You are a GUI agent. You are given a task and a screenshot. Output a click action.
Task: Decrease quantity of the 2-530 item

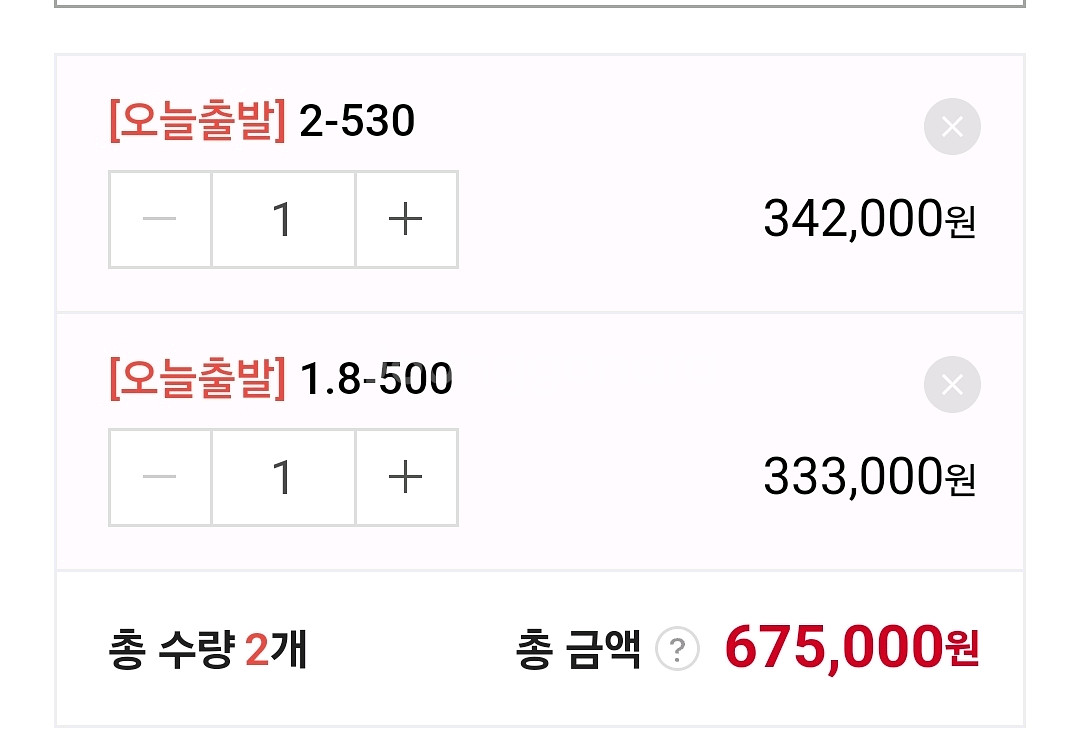point(159,219)
